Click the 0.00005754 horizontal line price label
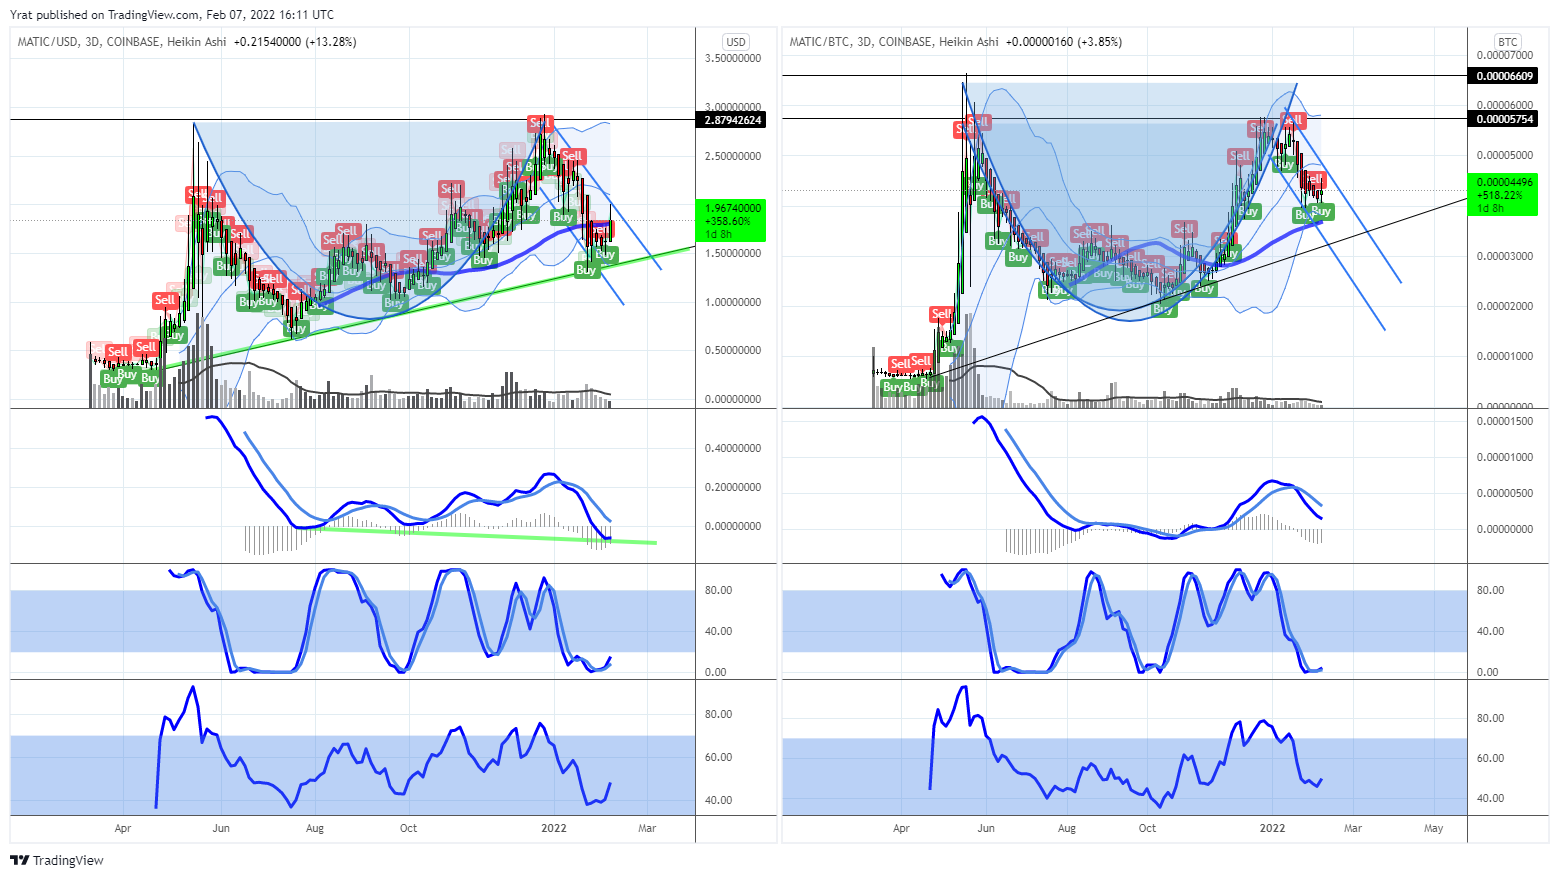The height and width of the screenshot is (878, 1559). pyautogui.click(x=1505, y=119)
